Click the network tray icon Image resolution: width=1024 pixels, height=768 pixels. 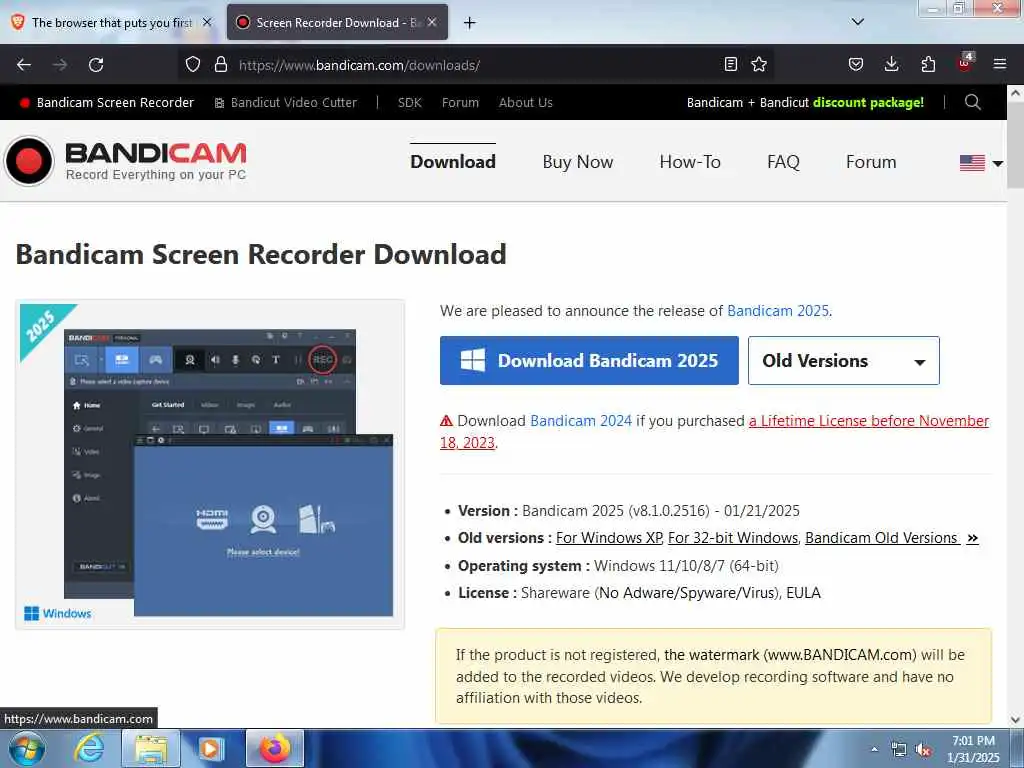tap(899, 750)
